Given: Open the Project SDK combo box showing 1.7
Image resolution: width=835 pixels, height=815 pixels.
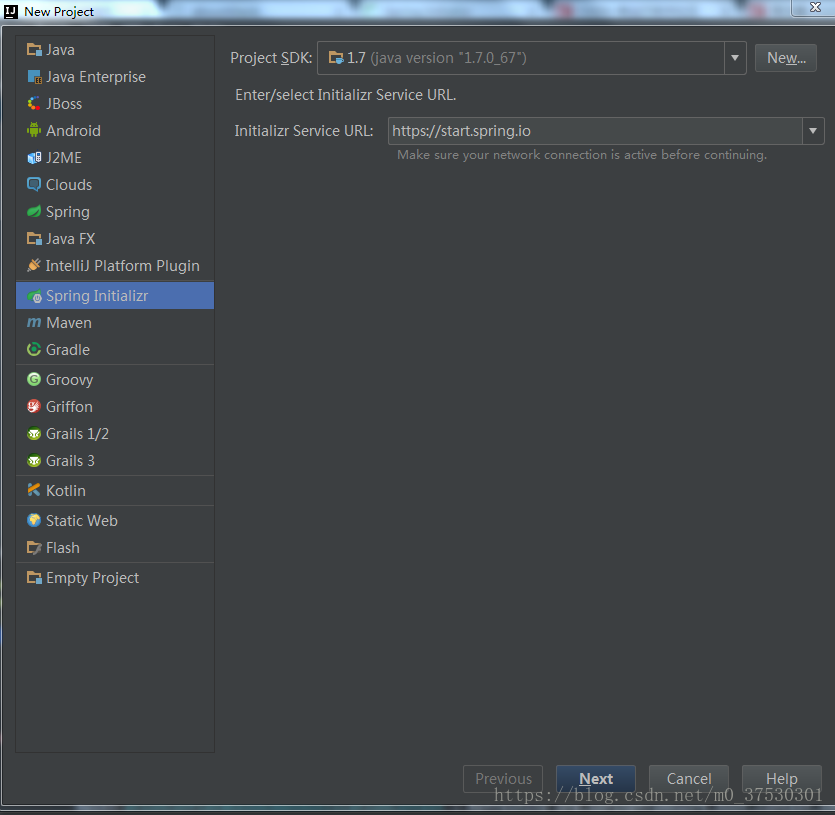Looking at the screenshot, I should coord(531,58).
